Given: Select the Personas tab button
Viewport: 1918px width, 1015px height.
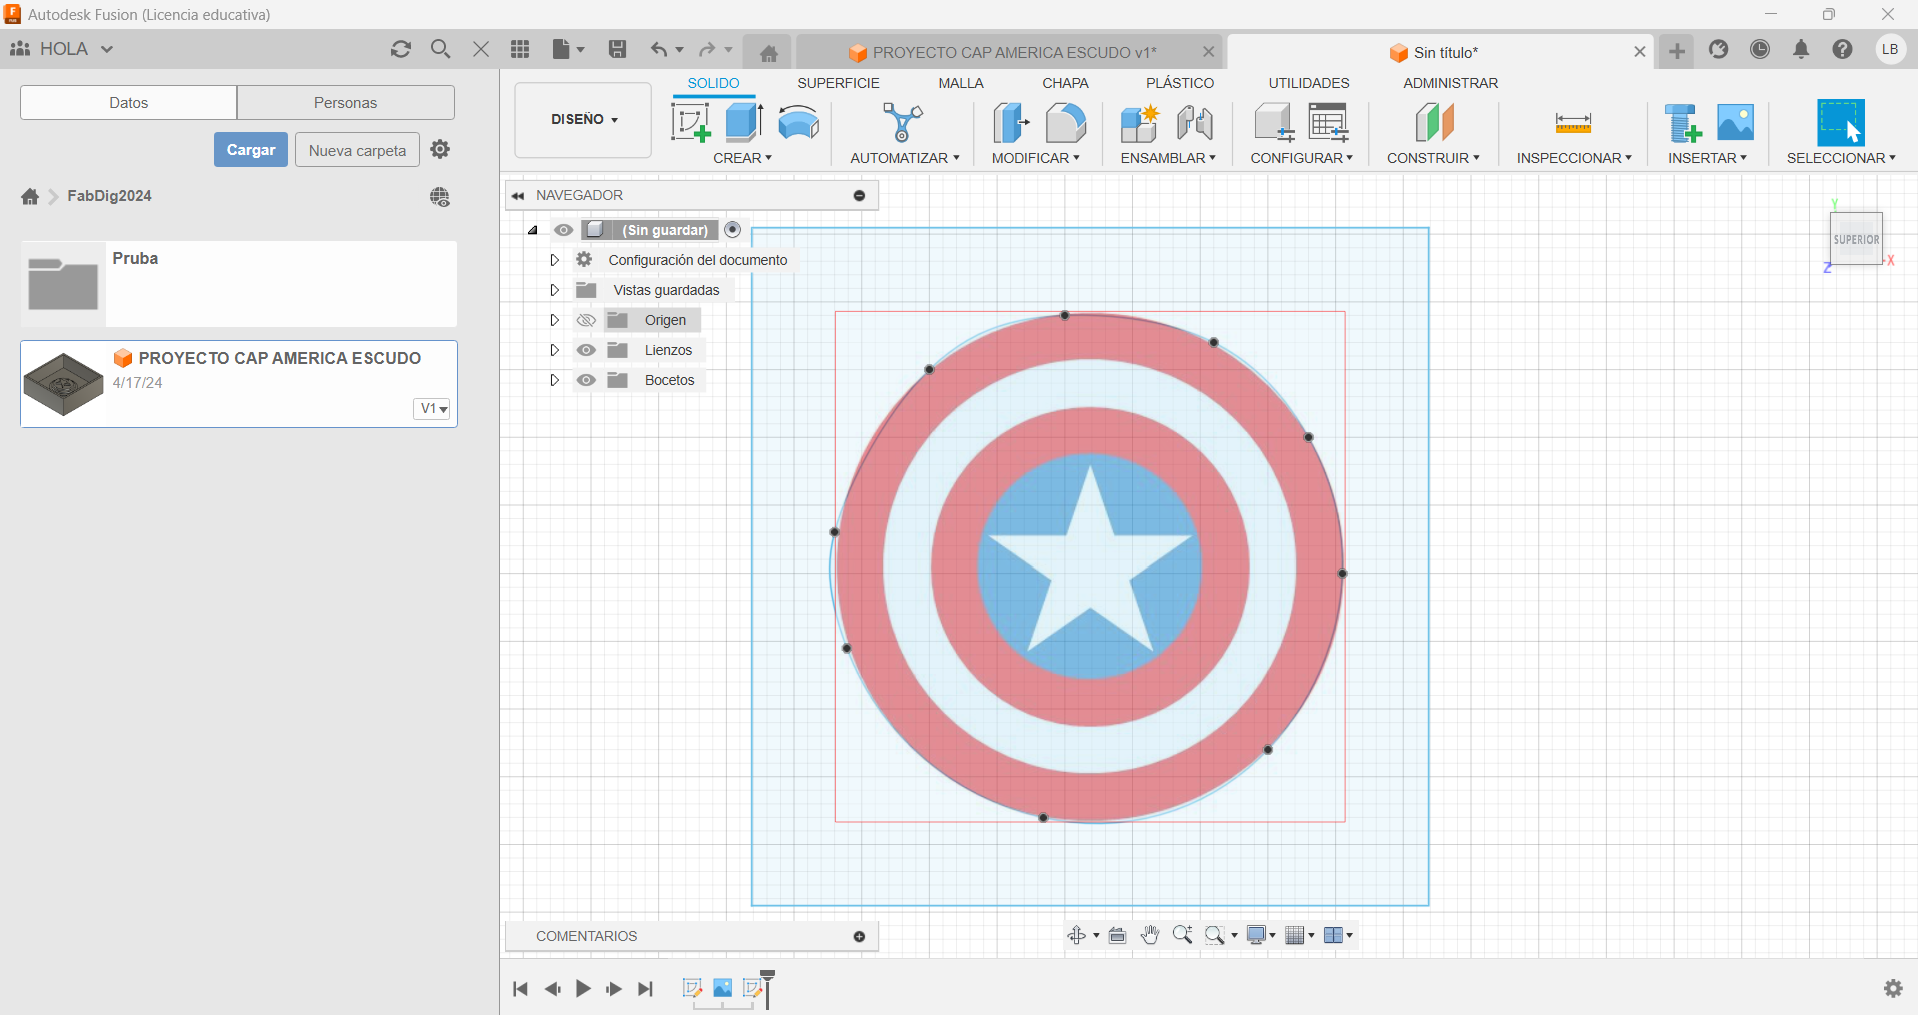Looking at the screenshot, I should click(346, 102).
